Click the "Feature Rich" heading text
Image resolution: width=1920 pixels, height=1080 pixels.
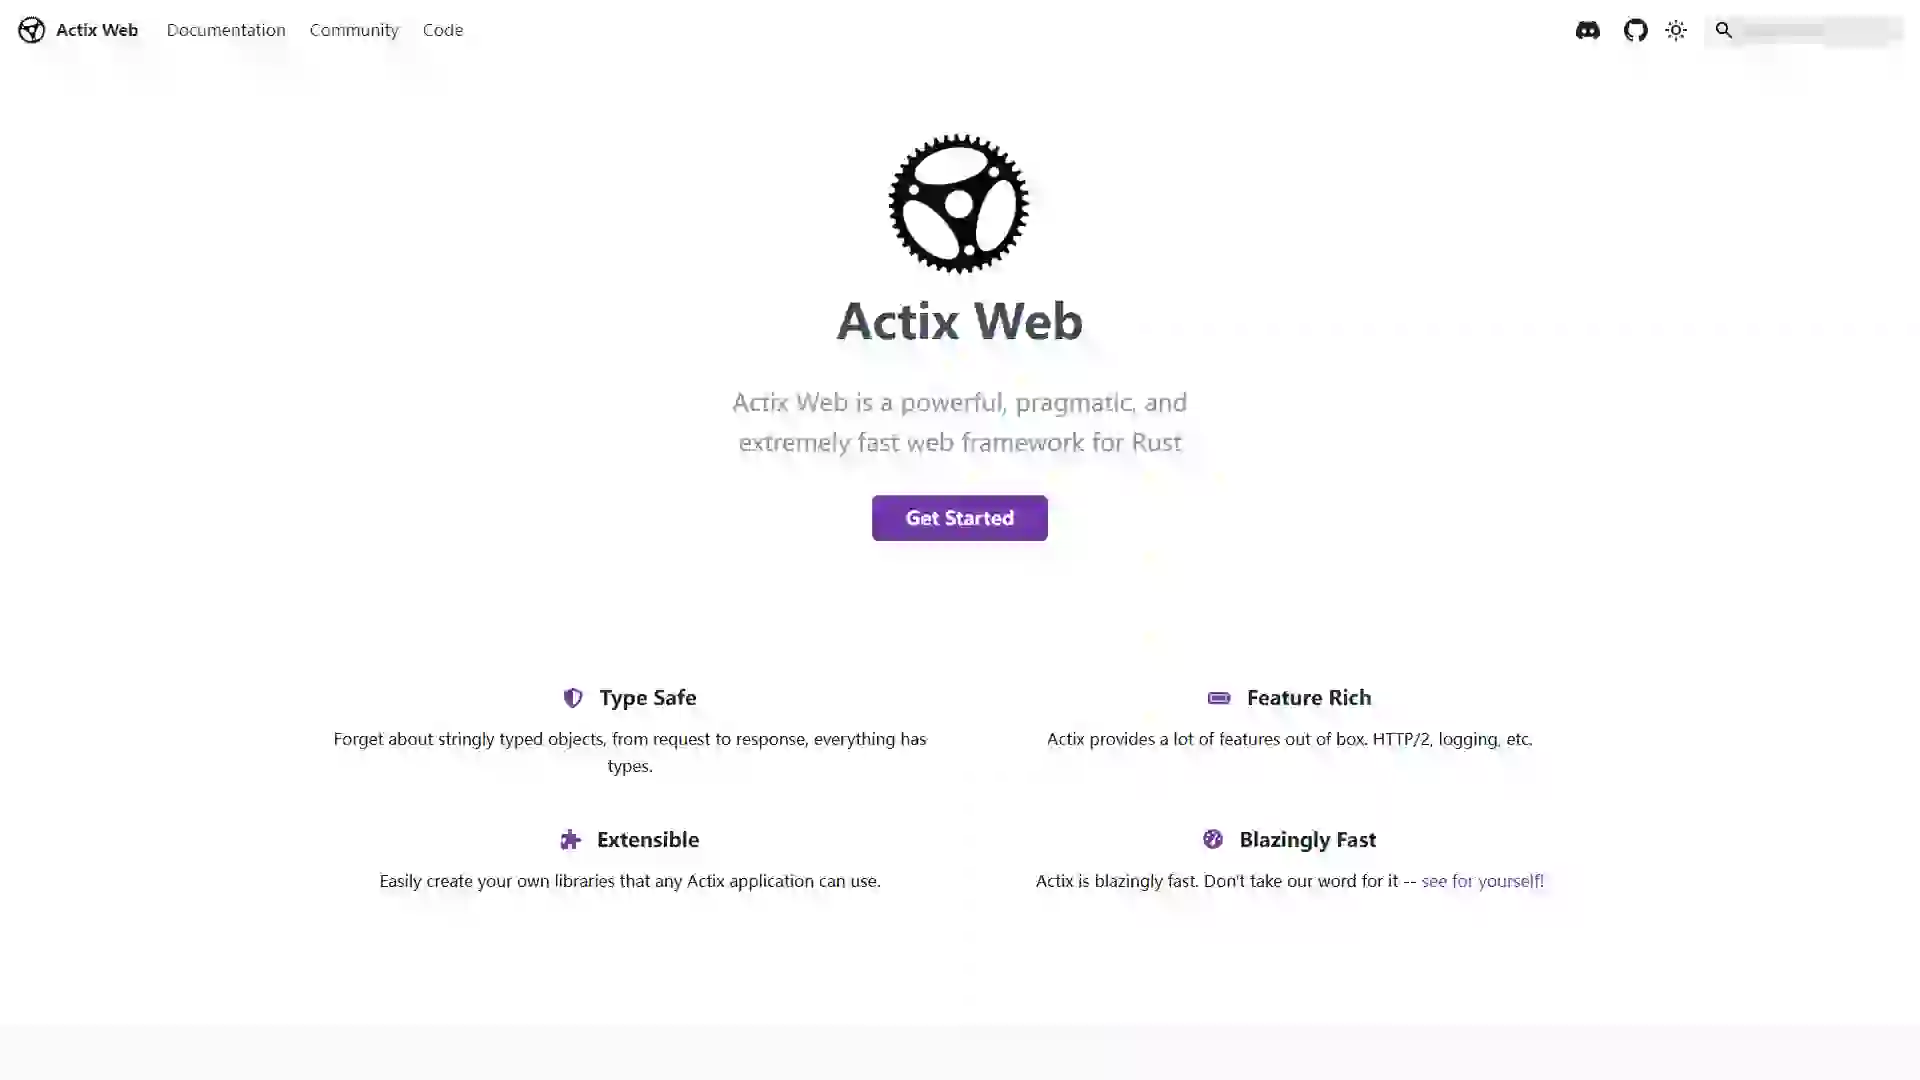1309,698
